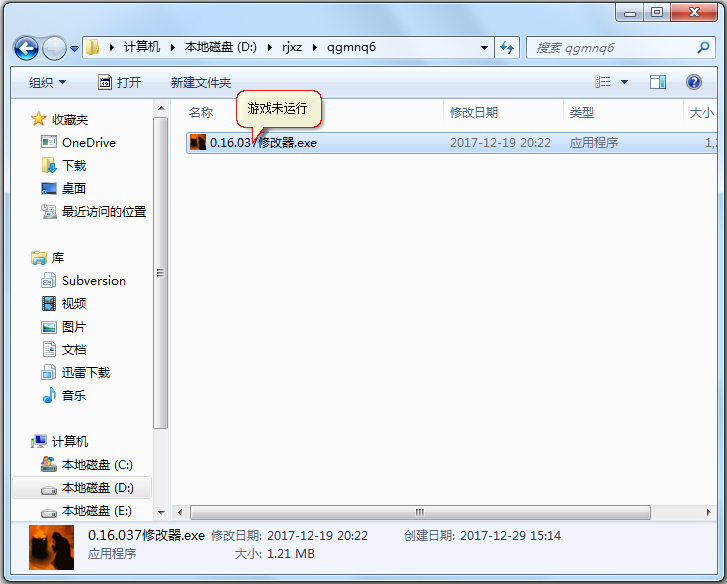This screenshot has width=727, height=584.
Task: Open Subversion library
Action: [x=94, y=281]
